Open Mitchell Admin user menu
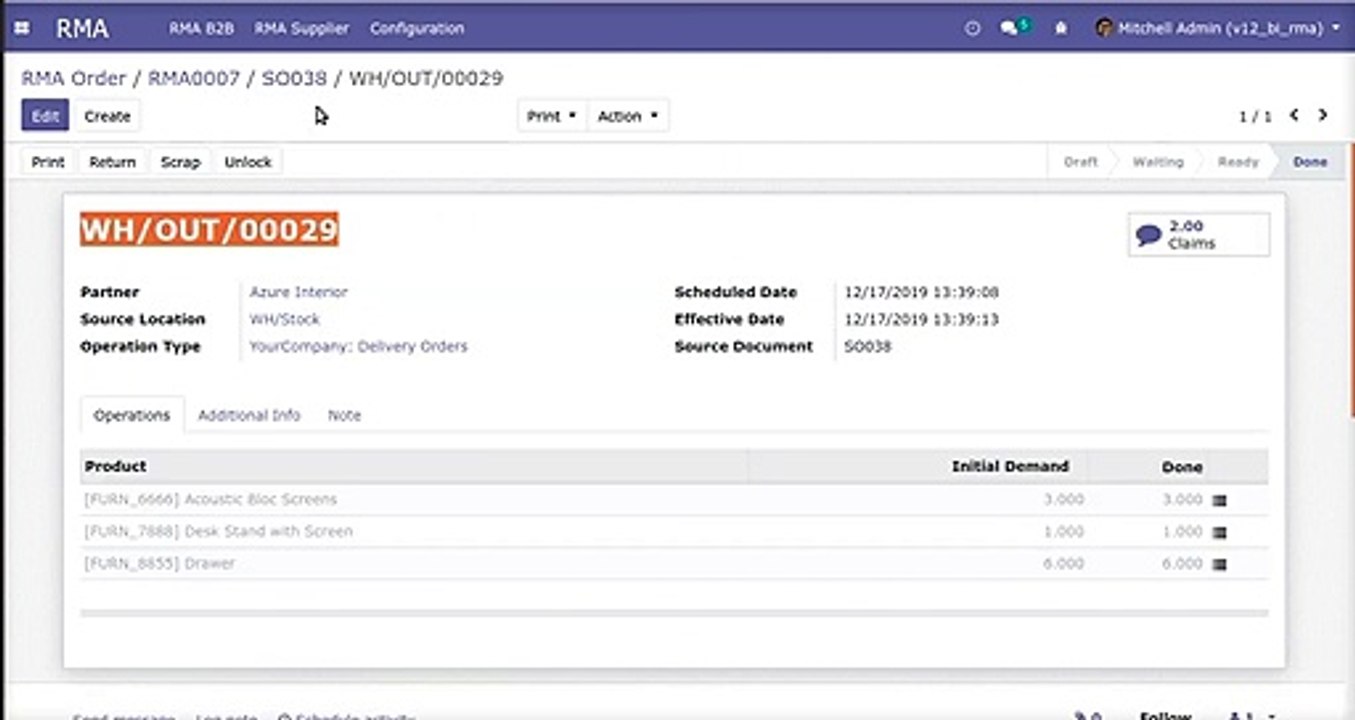The width and height of the screenshot is (1355, 720). [x=1217, y=29]
